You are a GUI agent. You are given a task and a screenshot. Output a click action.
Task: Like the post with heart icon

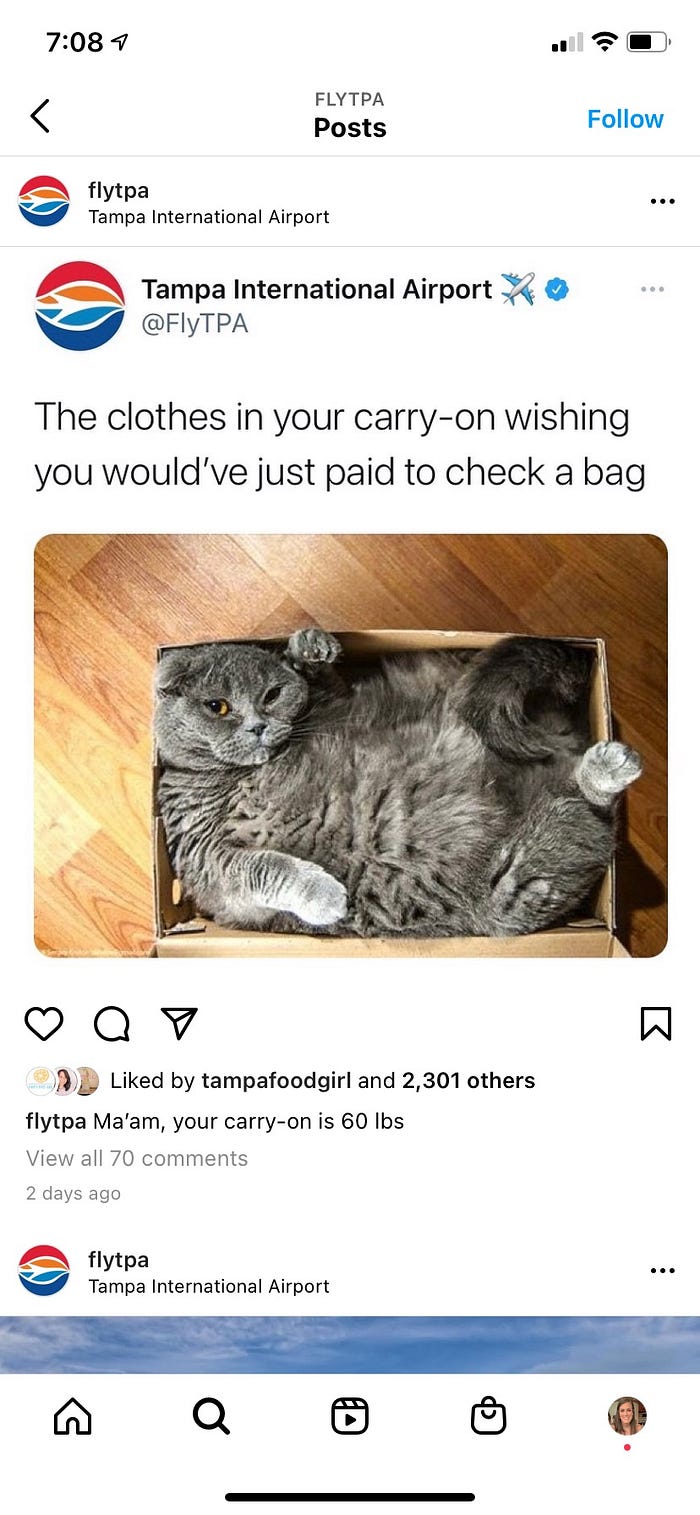(44, 1023)
